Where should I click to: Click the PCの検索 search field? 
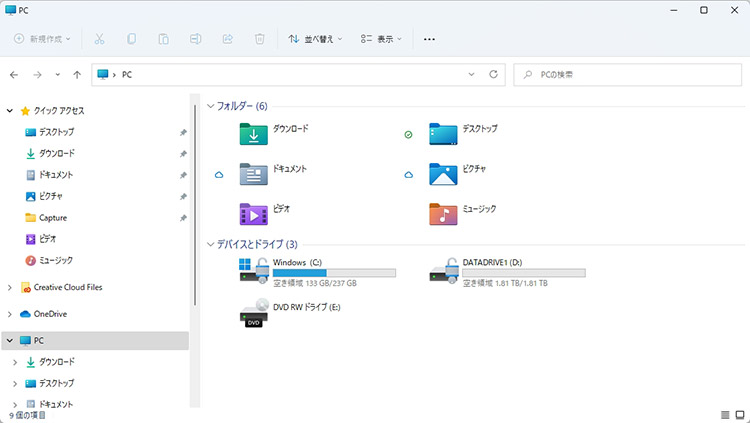(x=628, y=74)
